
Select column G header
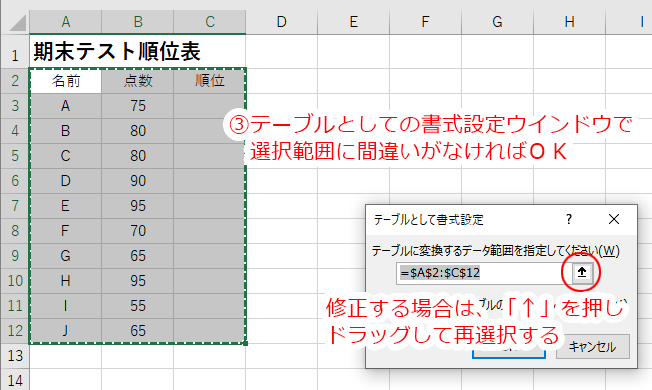point(497,22)
